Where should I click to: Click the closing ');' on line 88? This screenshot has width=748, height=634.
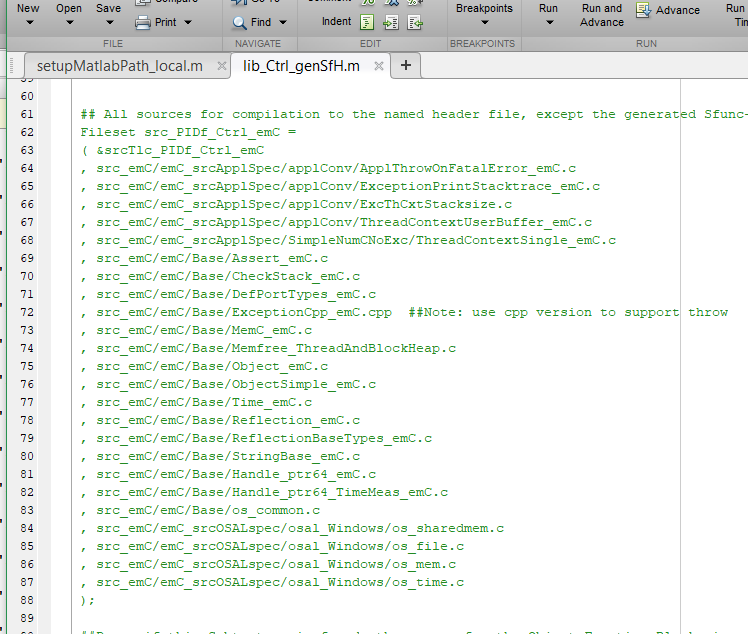tap(88, 601)
